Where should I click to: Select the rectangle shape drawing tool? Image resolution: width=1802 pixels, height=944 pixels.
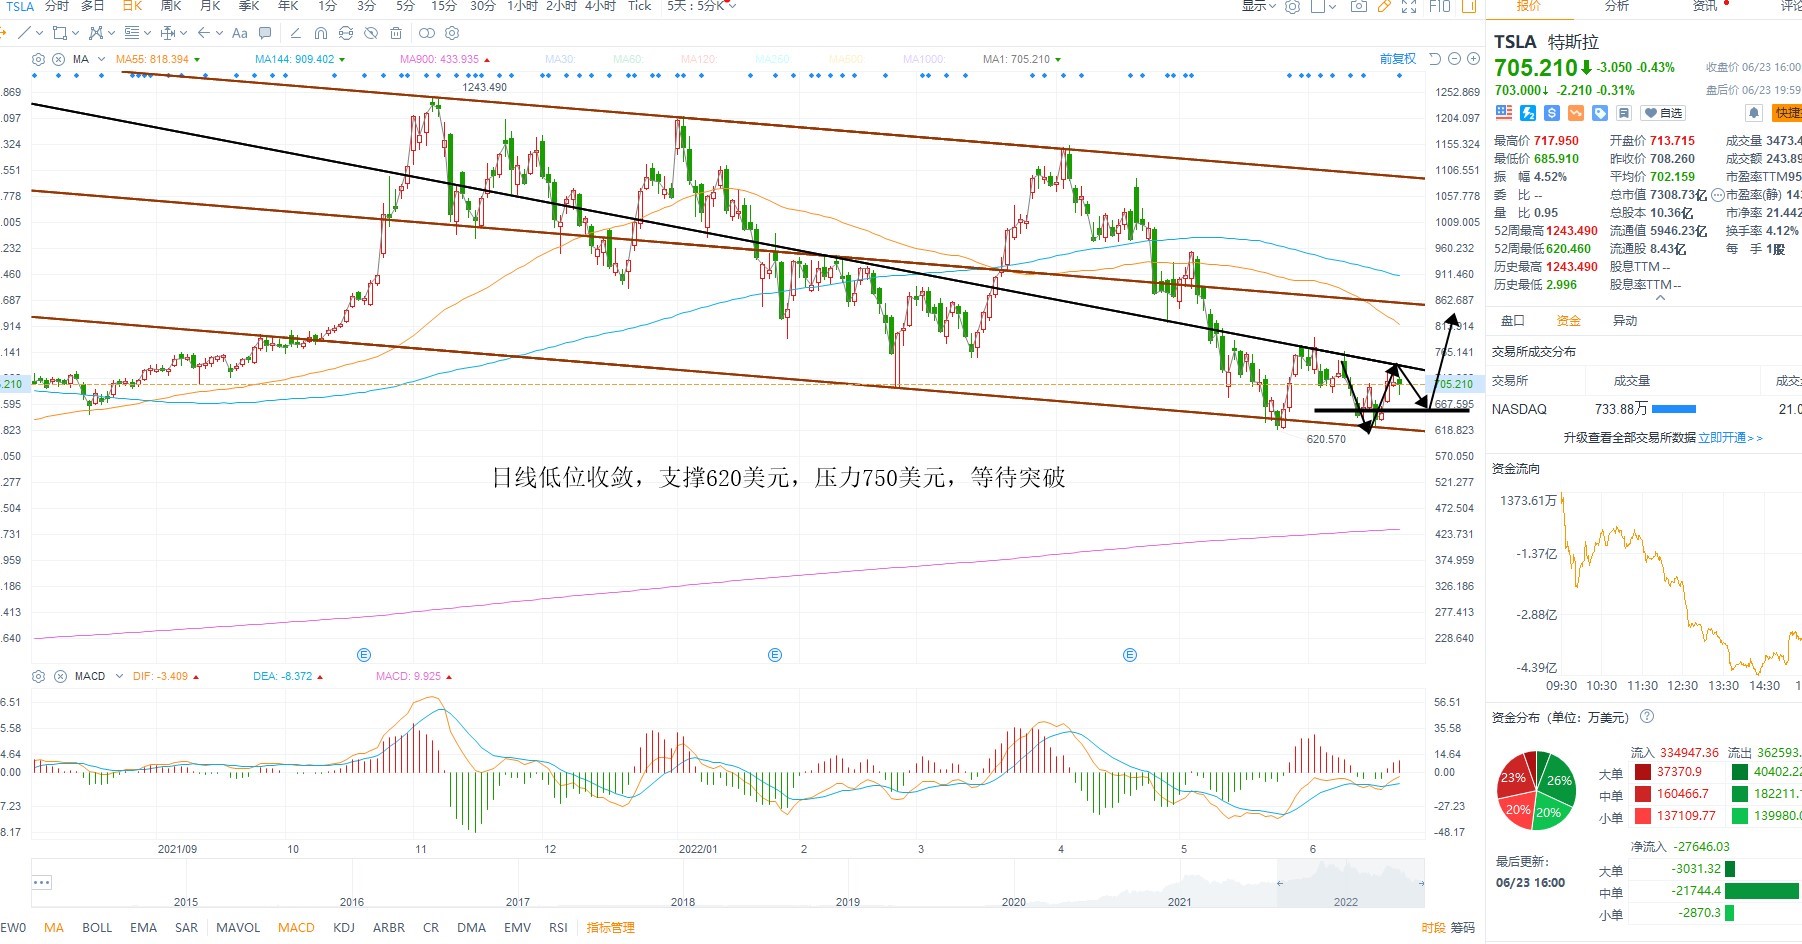(x=60, y=33)
